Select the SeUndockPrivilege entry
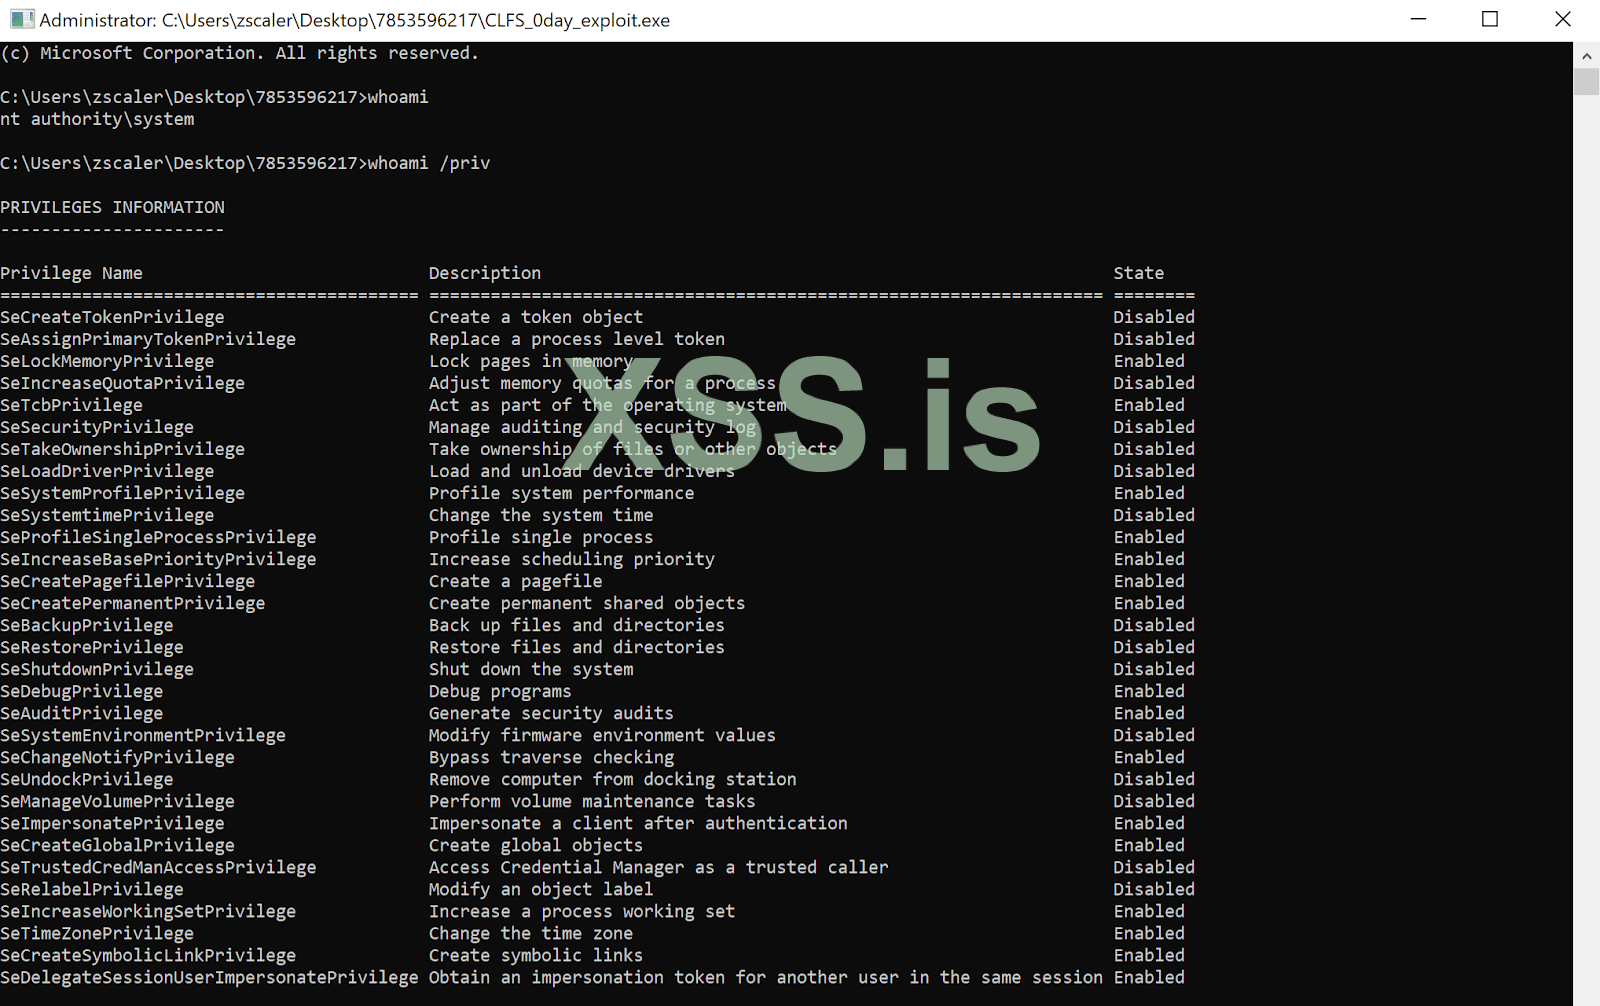The height and width of the screenshot is (1006, 1600). [86, 779]
